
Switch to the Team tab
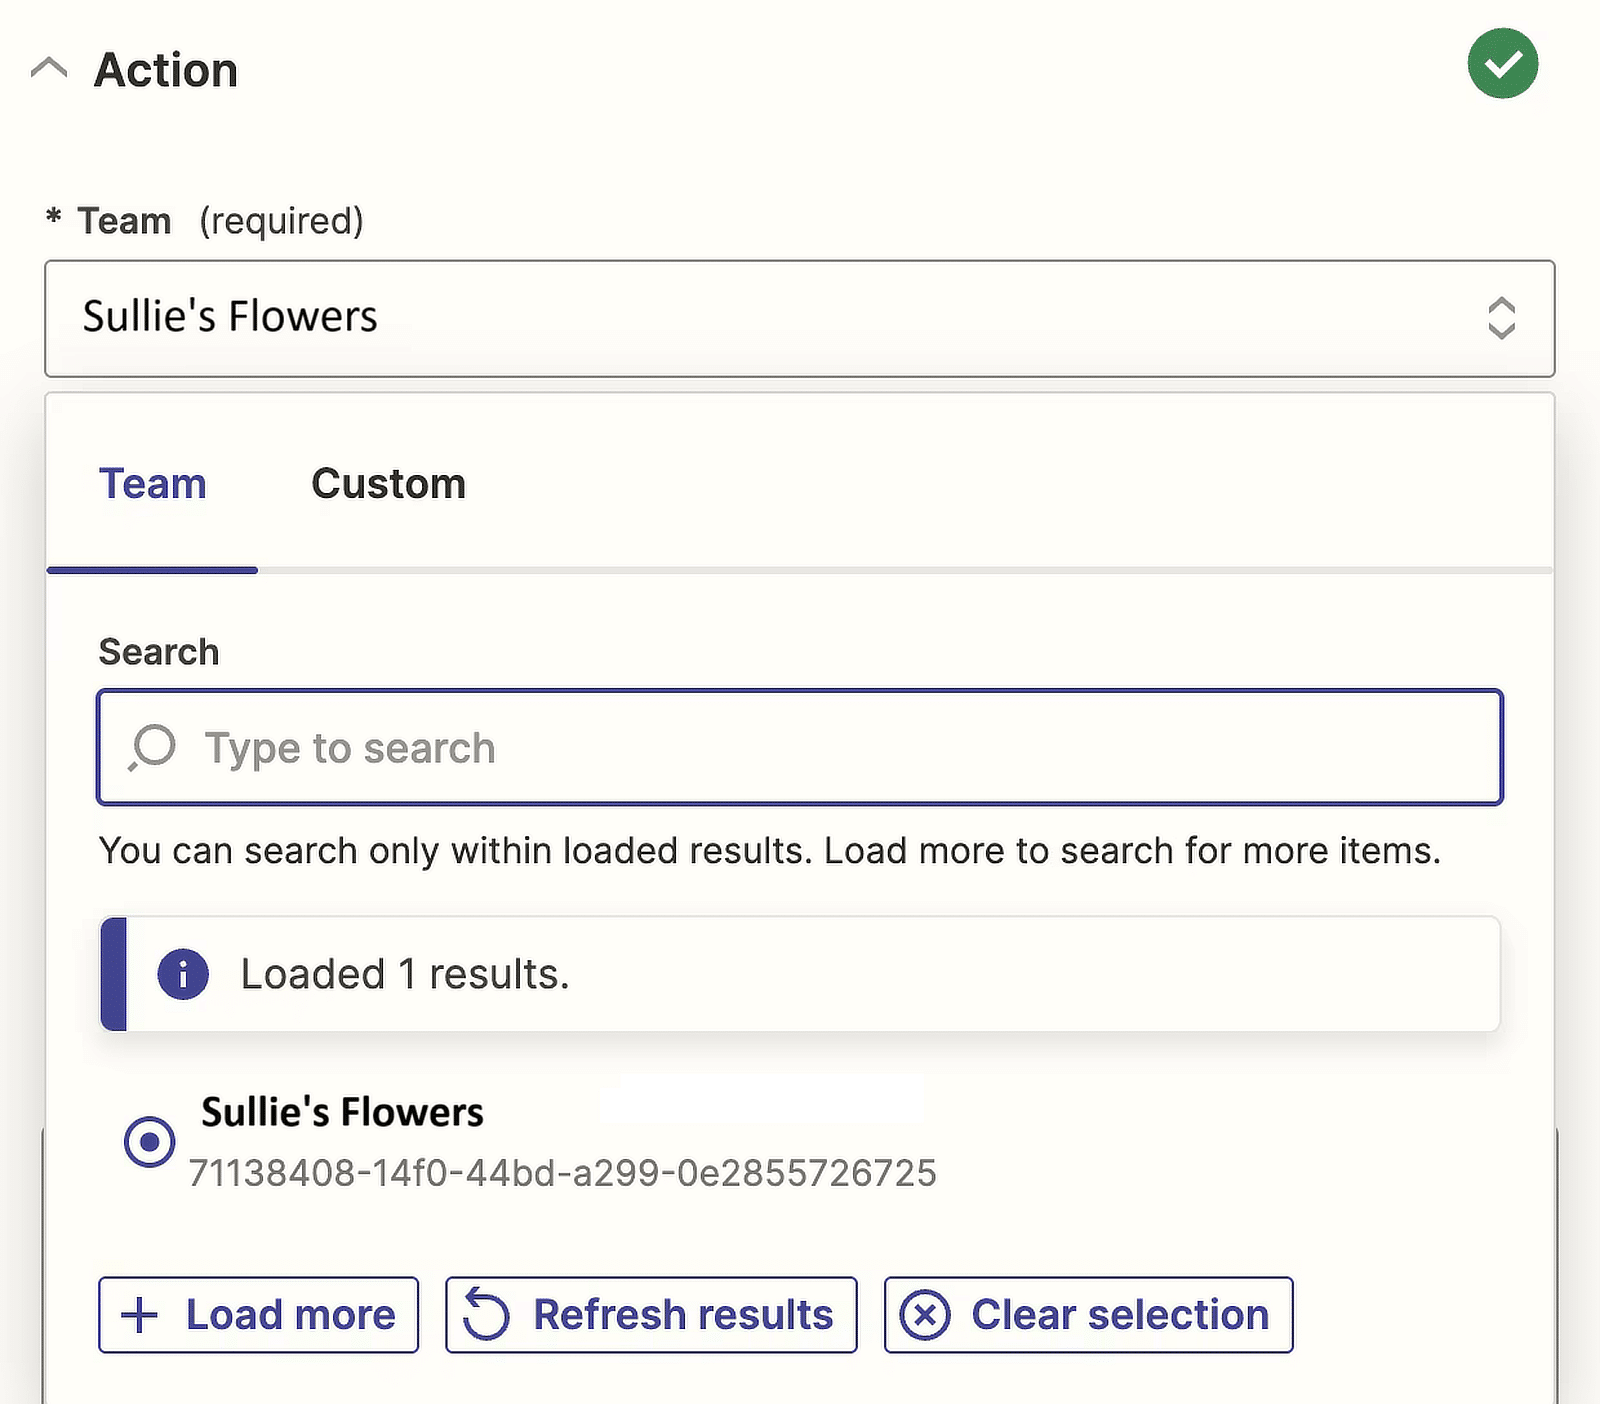pos(152,485)
